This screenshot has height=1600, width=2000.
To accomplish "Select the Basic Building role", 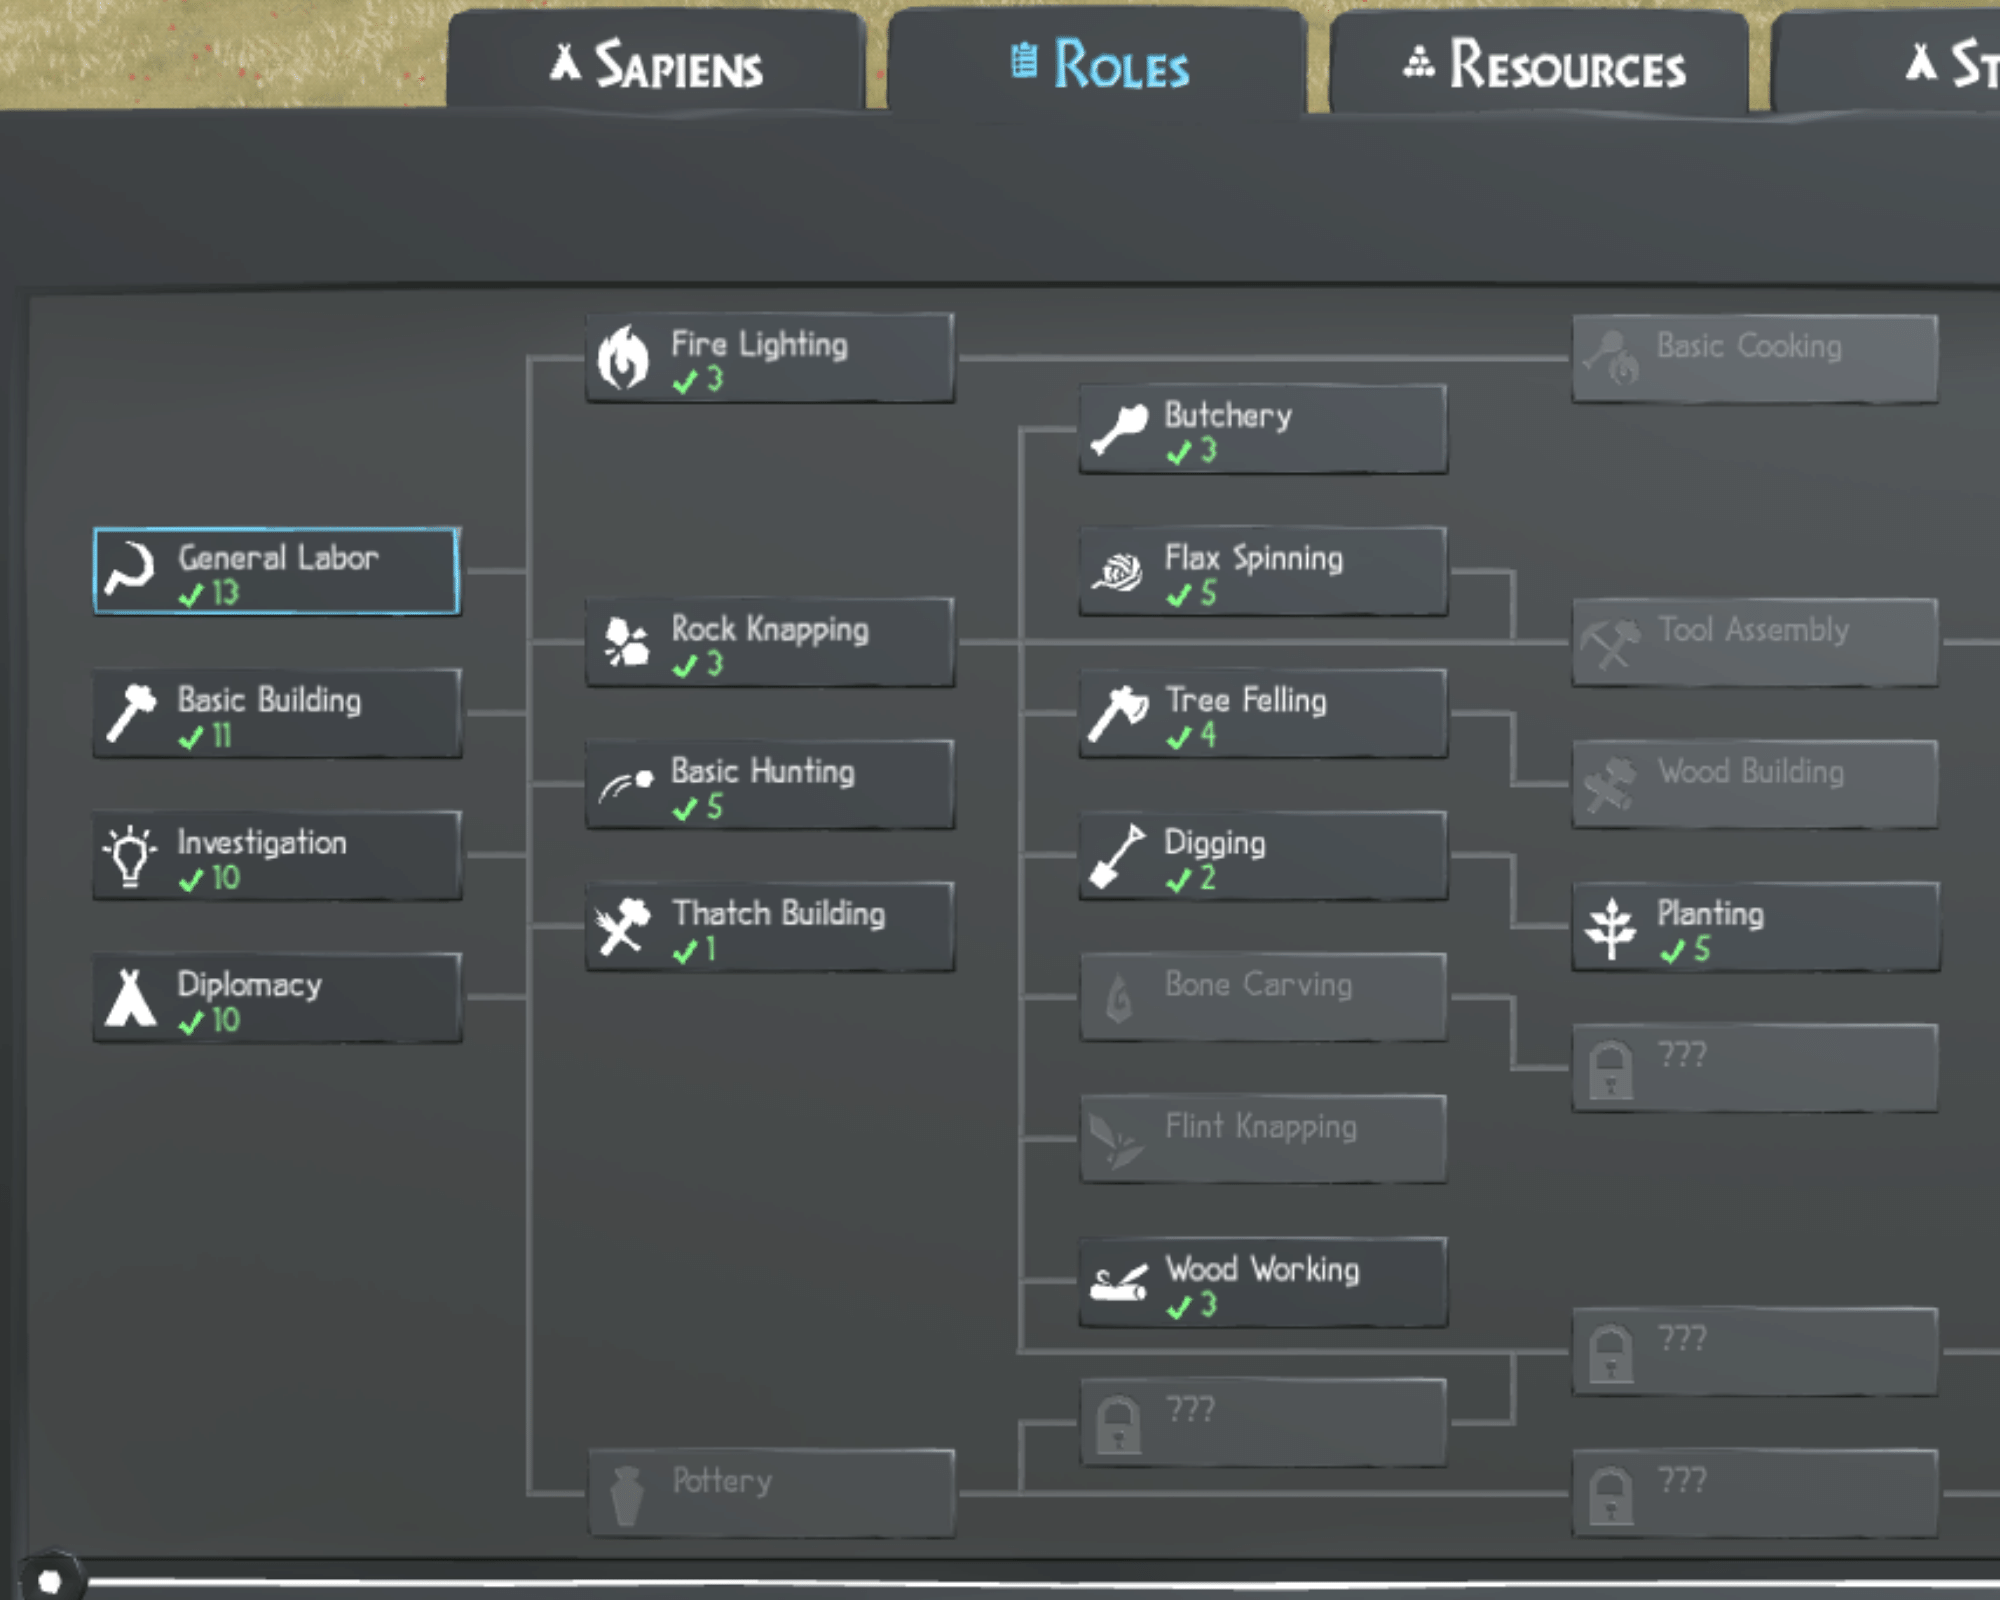I will coord(277,713).
